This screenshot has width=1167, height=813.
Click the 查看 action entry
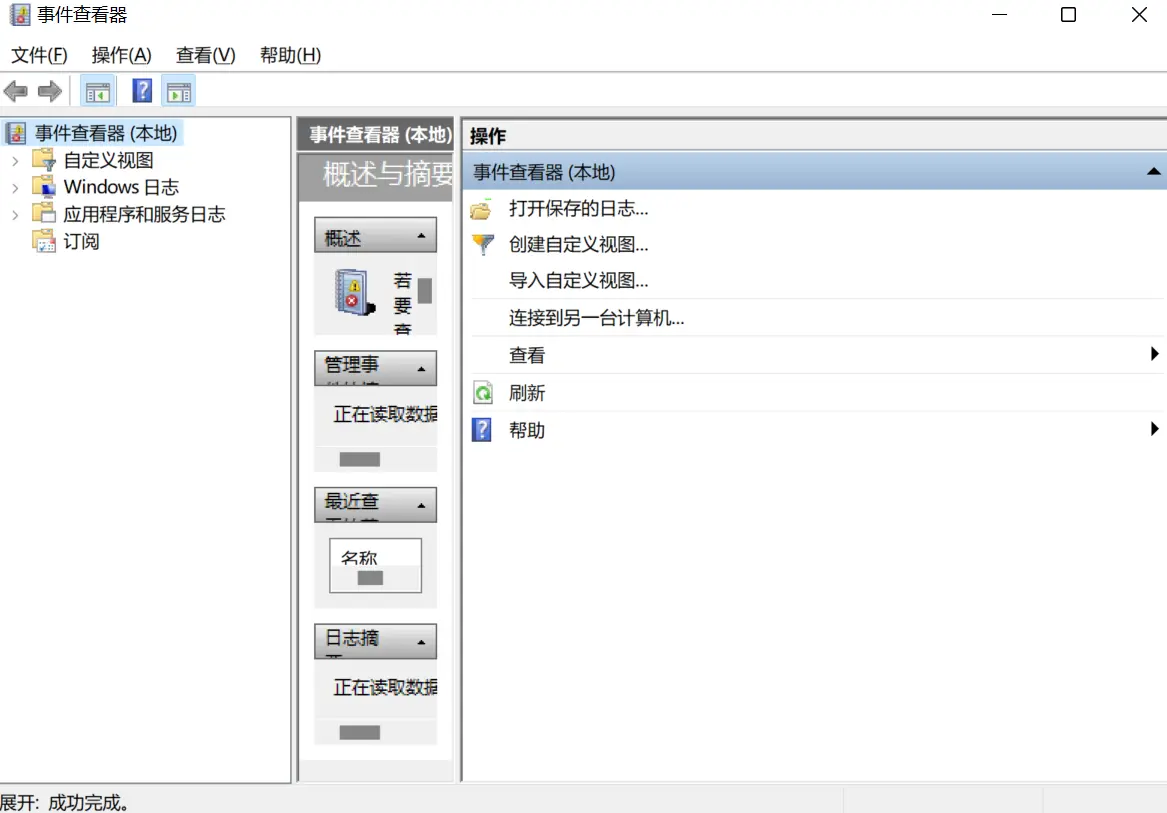(x=527, y=355)
